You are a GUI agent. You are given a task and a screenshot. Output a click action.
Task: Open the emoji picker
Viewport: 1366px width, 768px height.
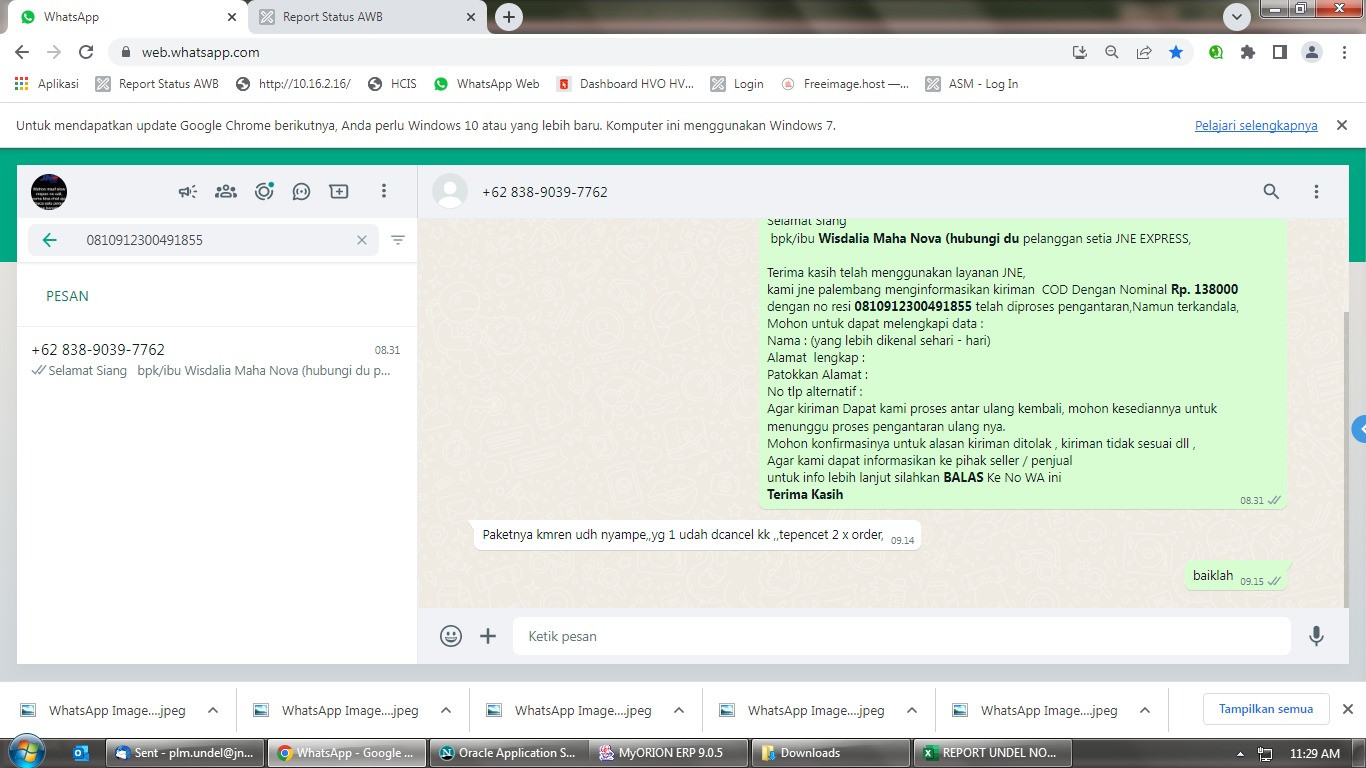coord(451,636)
